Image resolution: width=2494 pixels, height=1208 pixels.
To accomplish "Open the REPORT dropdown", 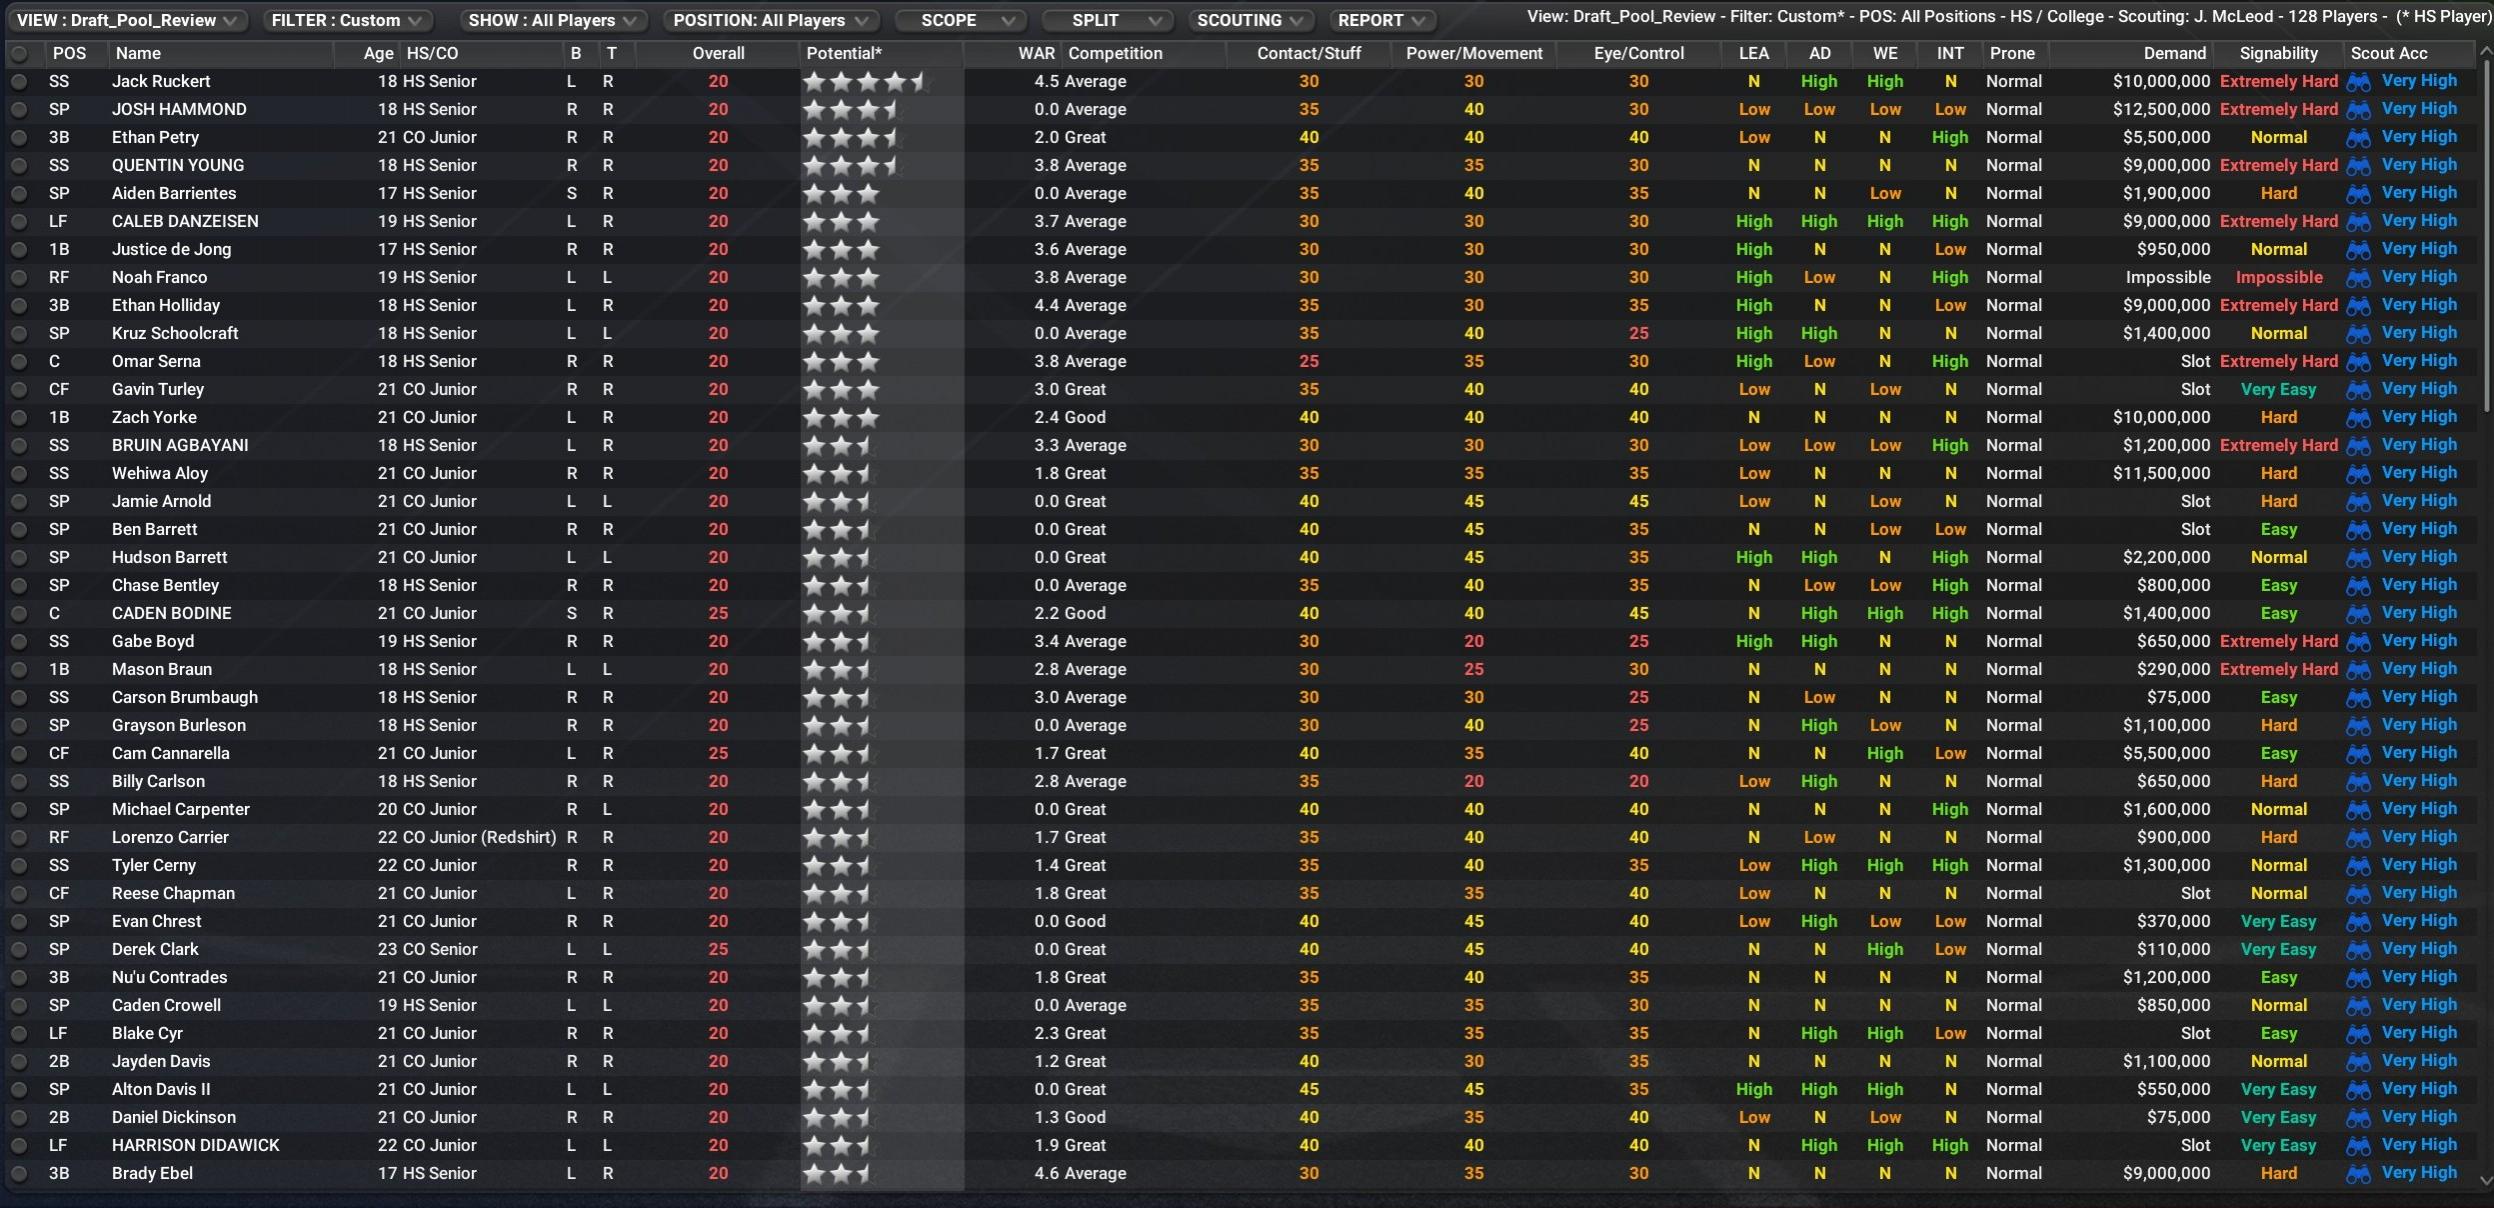I will 1382,19.
